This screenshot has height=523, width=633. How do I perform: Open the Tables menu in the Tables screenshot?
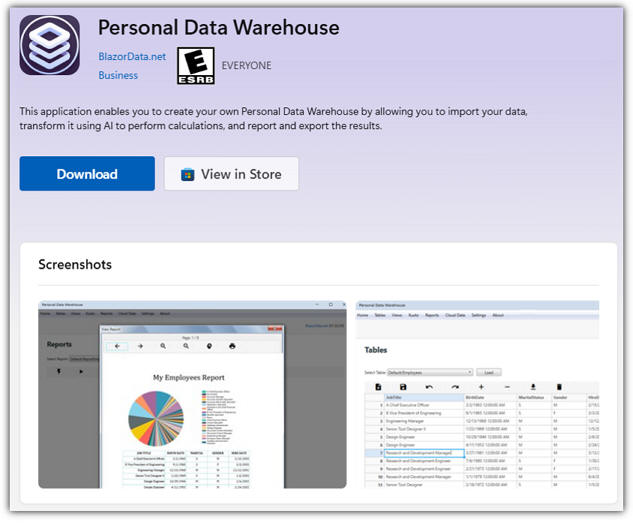tap(380, 315)
